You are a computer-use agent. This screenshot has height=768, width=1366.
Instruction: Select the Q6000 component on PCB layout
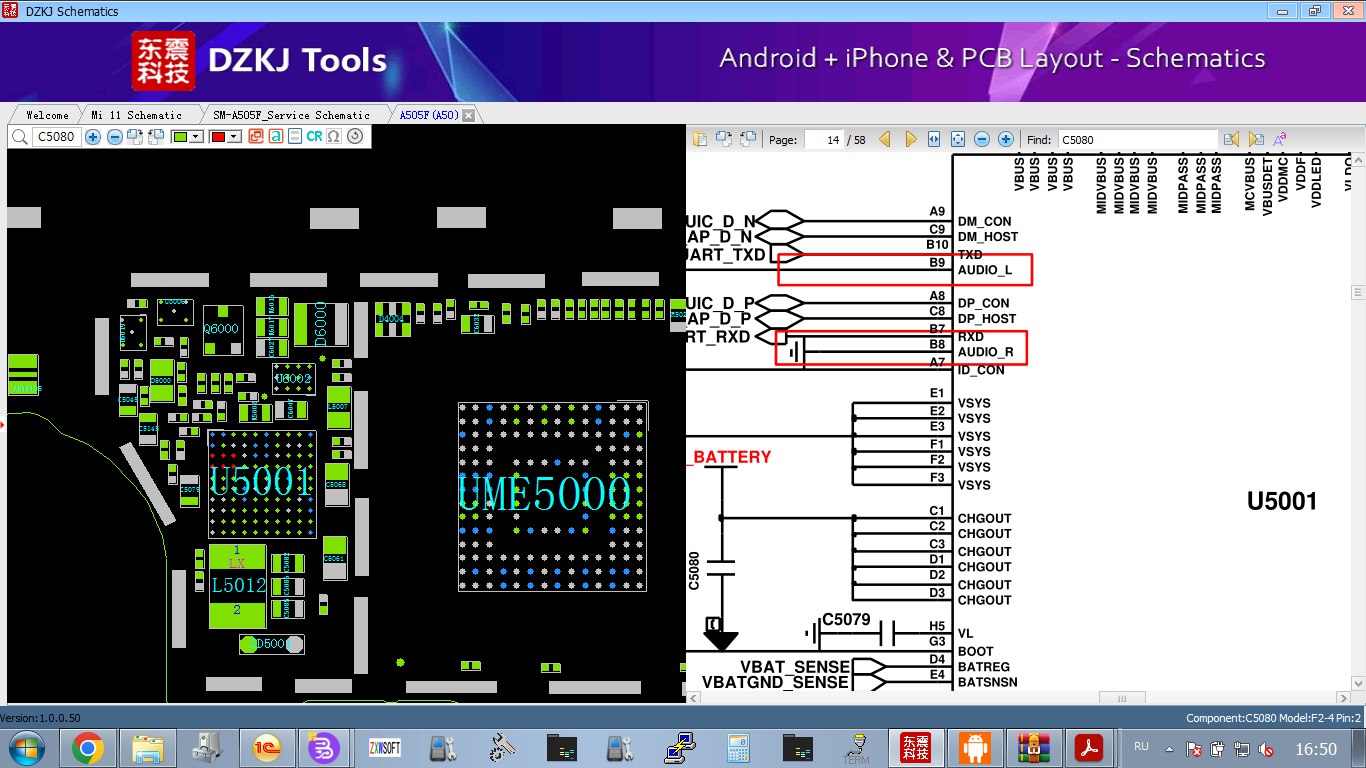point(222,328)
